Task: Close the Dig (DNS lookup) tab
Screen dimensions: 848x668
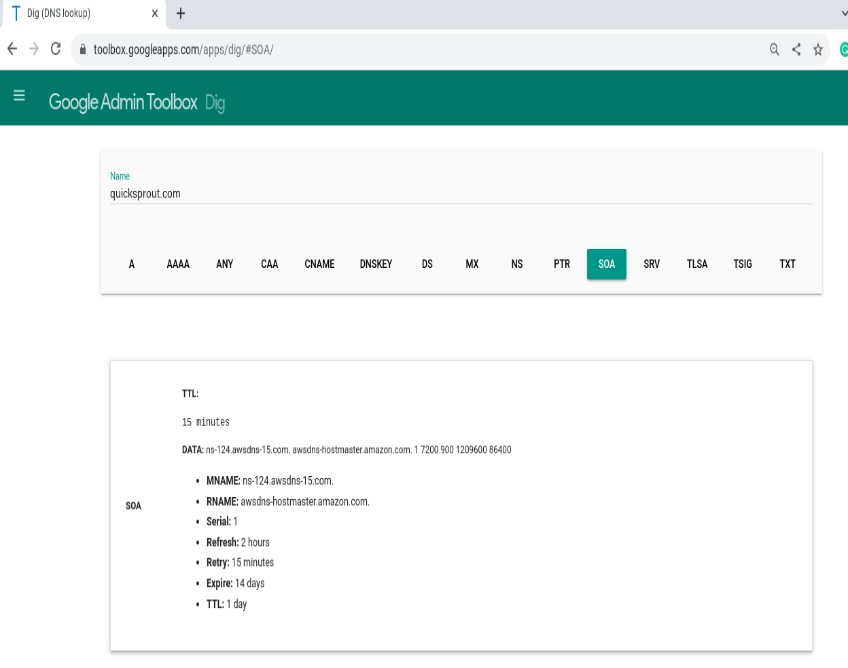Action: click(x=155, y=14)
